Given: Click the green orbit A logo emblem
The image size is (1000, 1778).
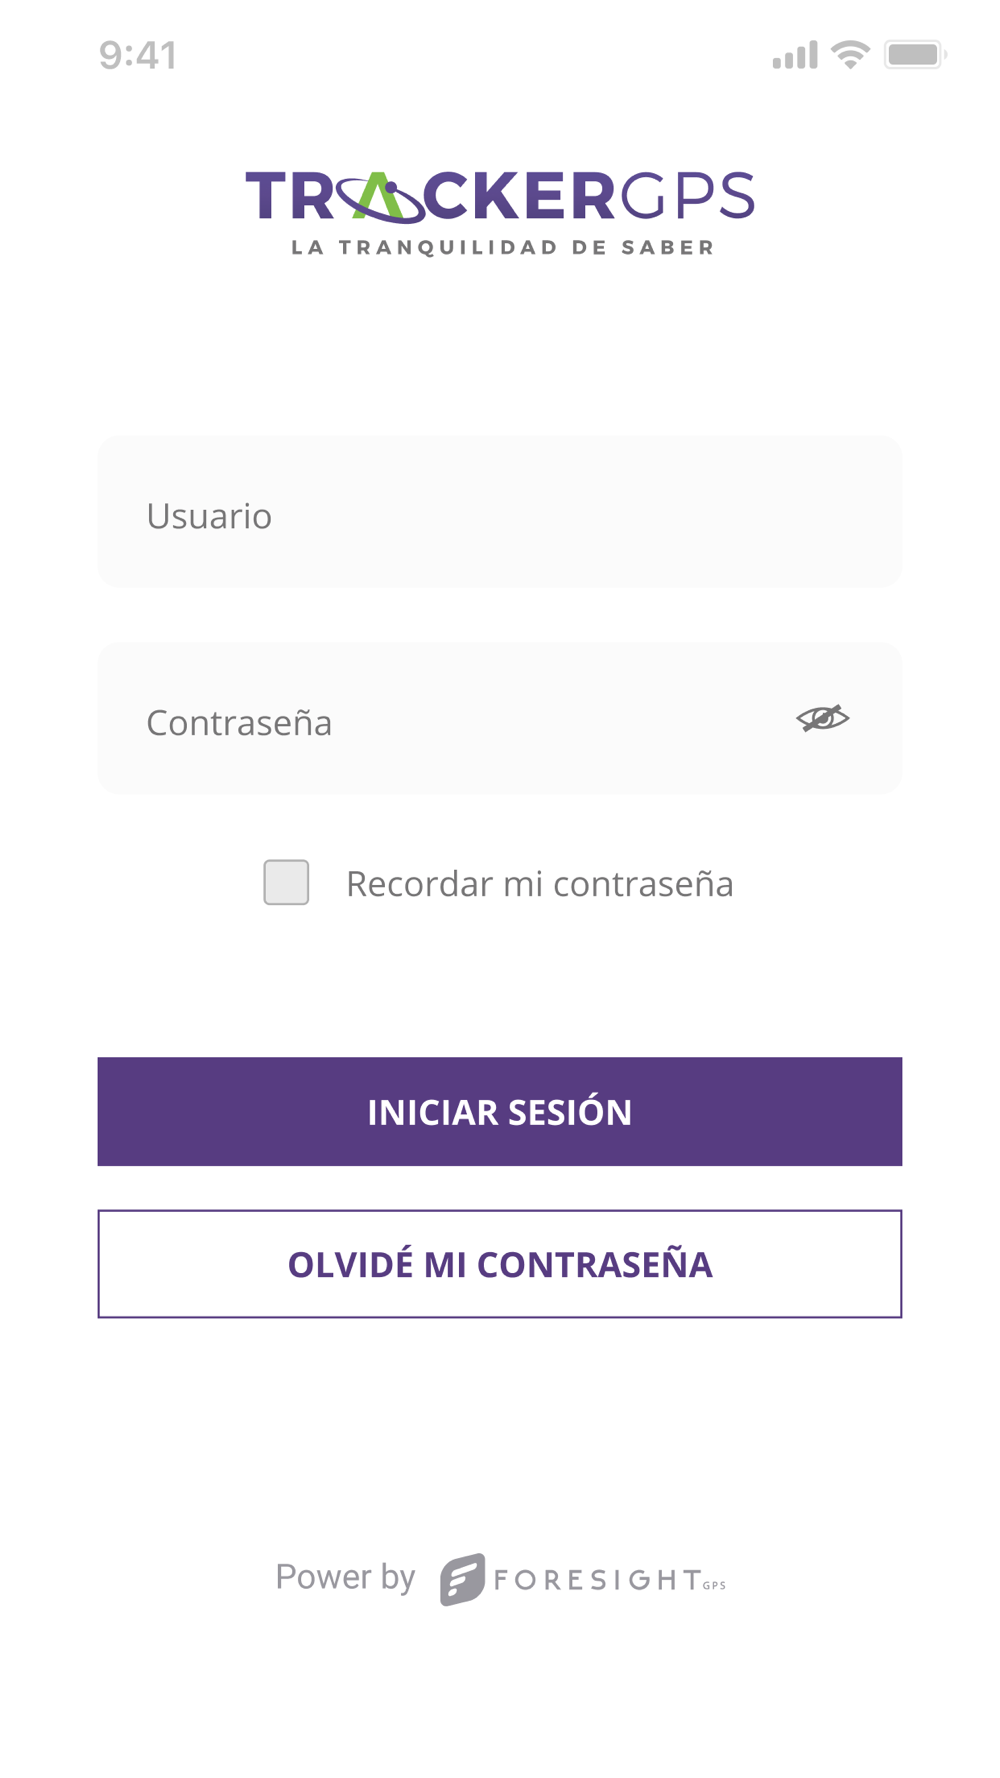Looking at the screenshot, I should [x=379, y=196].
